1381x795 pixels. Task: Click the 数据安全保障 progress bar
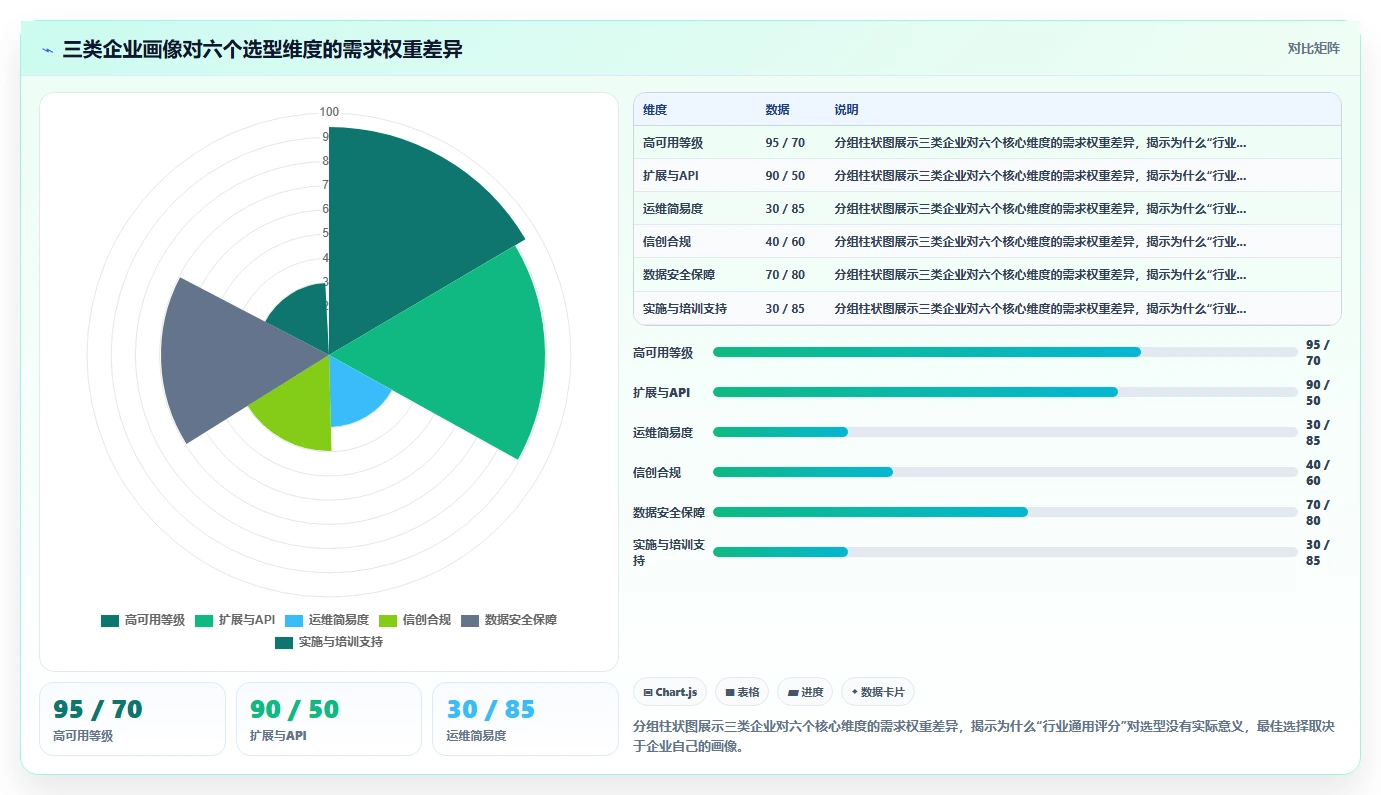[x=1005, y=512]
